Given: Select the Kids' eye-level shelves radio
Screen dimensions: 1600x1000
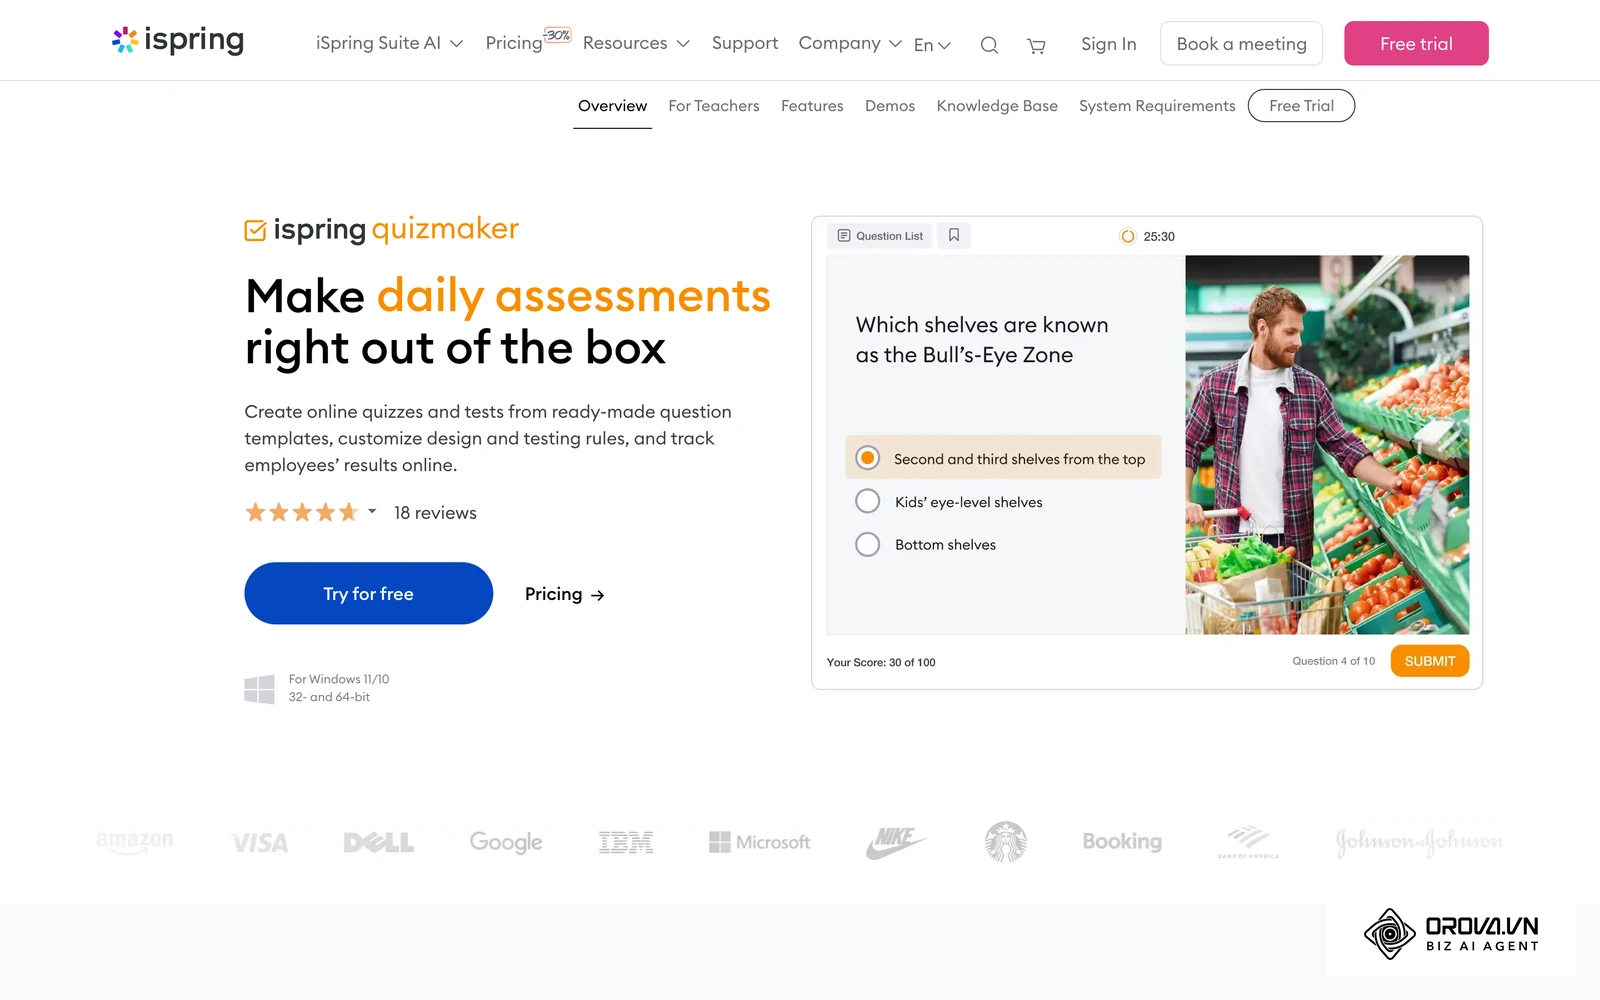Looking at the screenshot, I should (867, 501).
